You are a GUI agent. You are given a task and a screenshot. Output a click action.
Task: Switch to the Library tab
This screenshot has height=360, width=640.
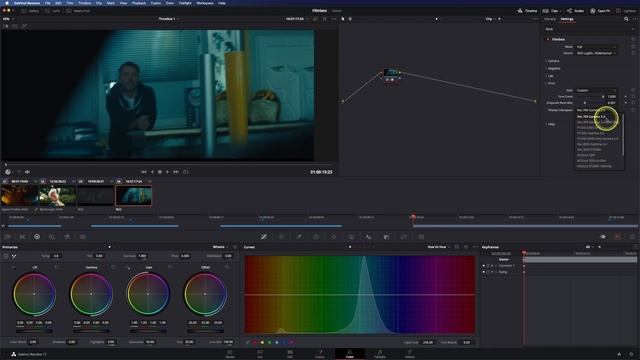[550, 19]
